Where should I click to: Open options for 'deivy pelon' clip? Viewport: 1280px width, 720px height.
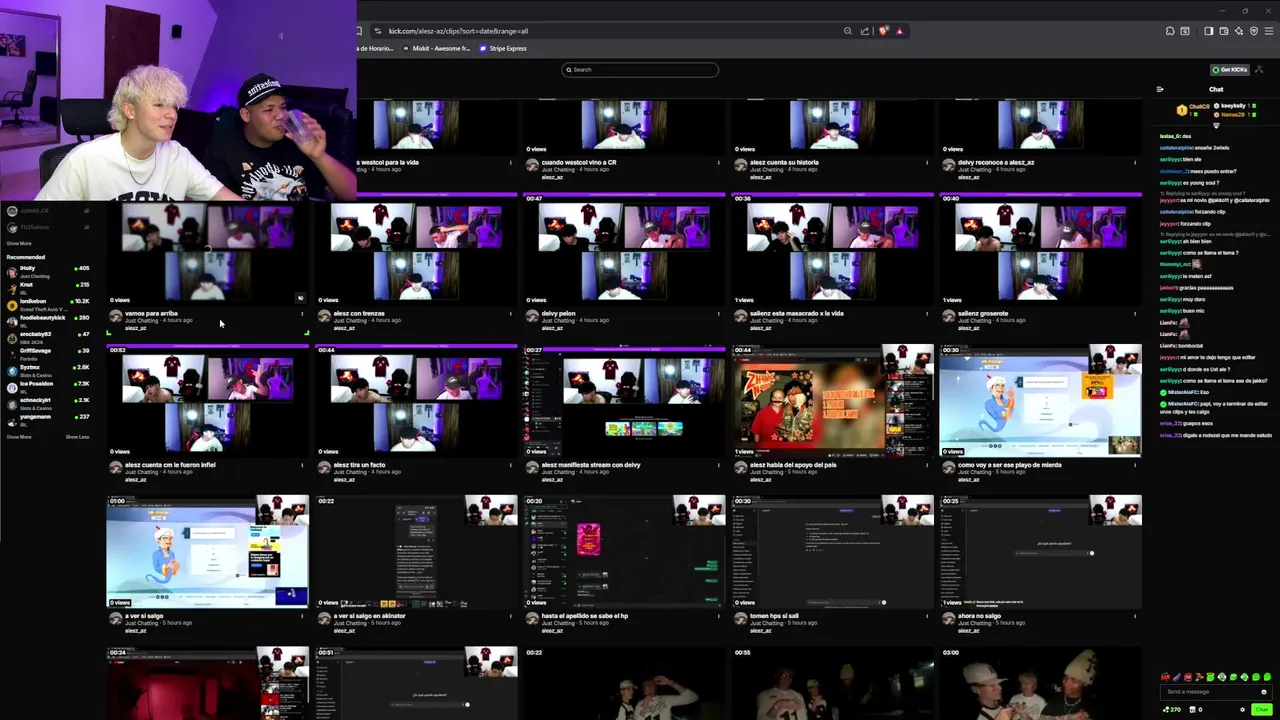point(718,314)
